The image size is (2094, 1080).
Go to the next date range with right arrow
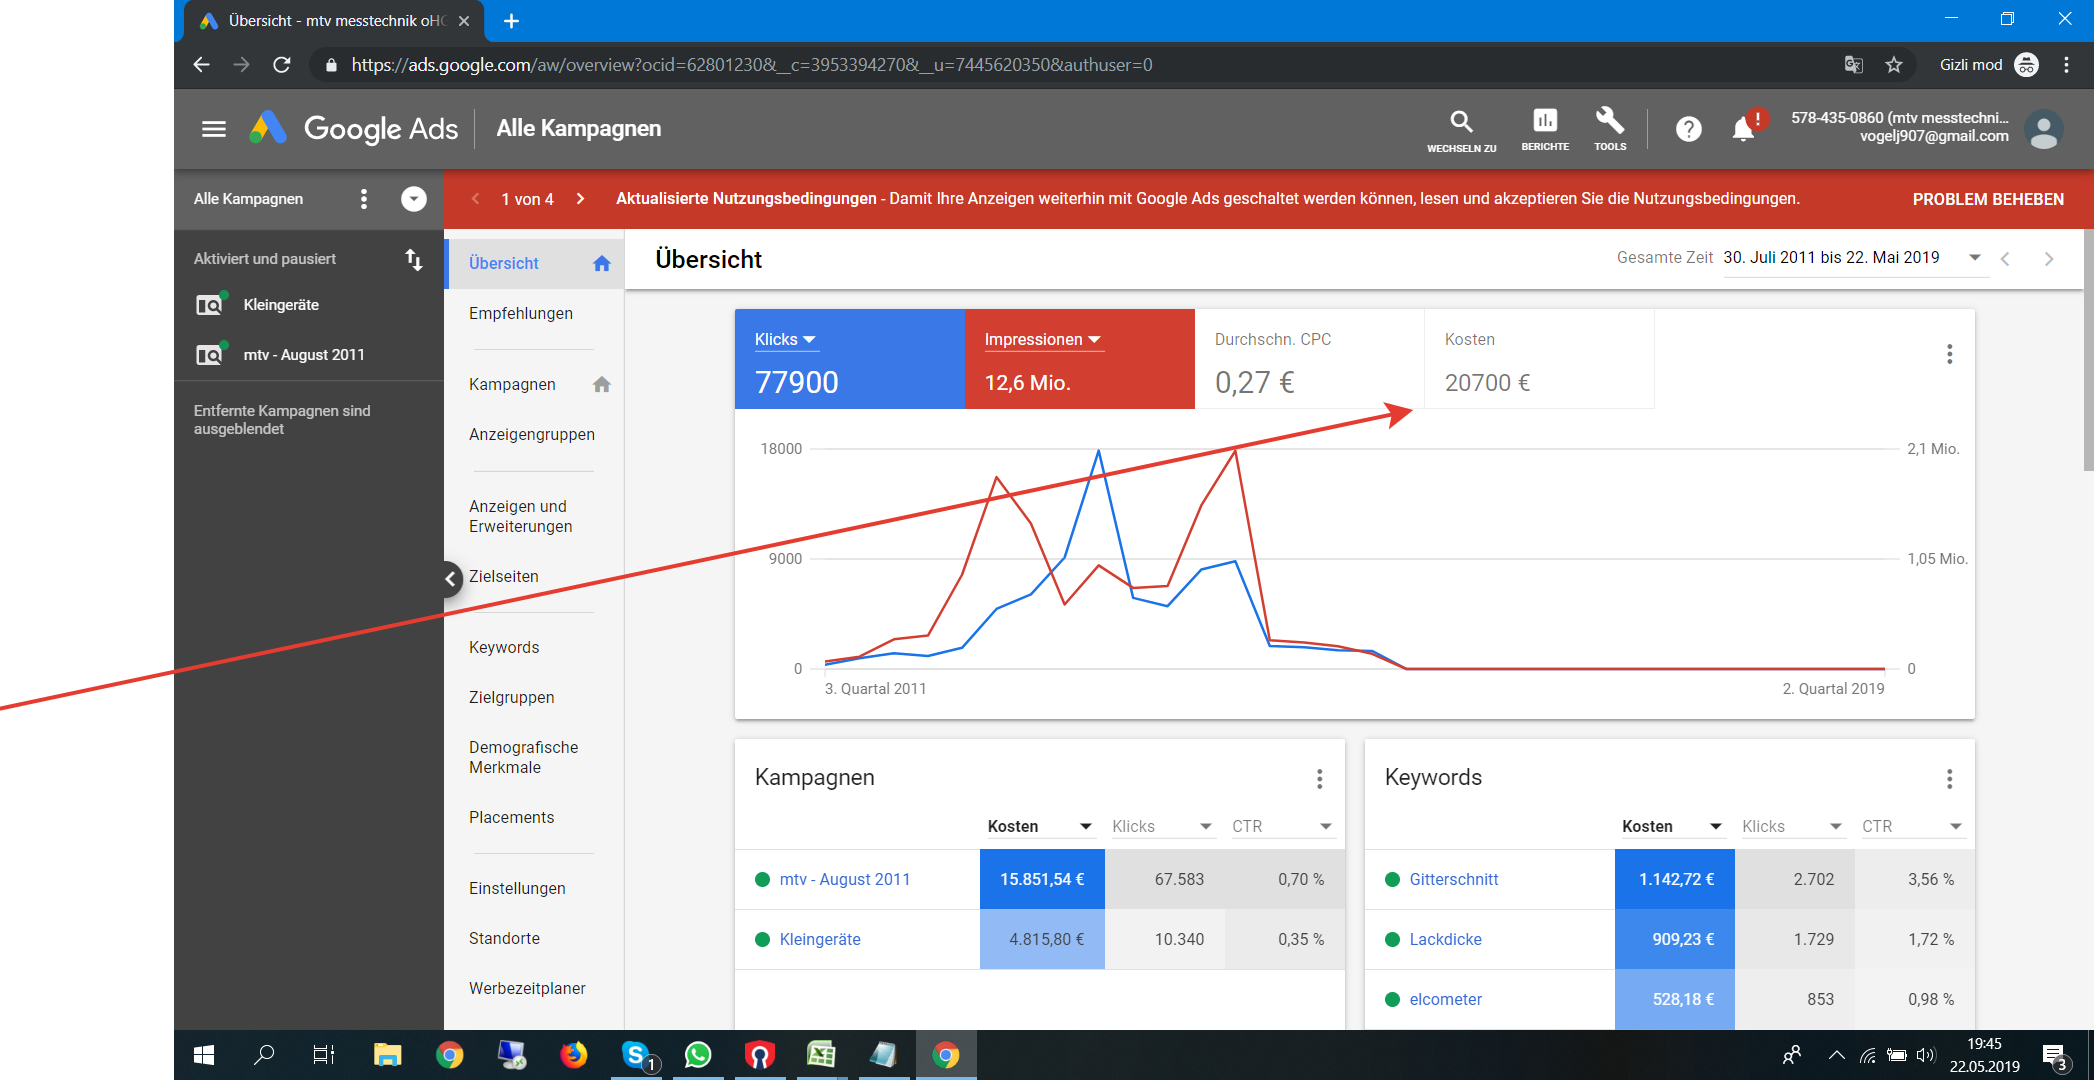point(2049,259)
